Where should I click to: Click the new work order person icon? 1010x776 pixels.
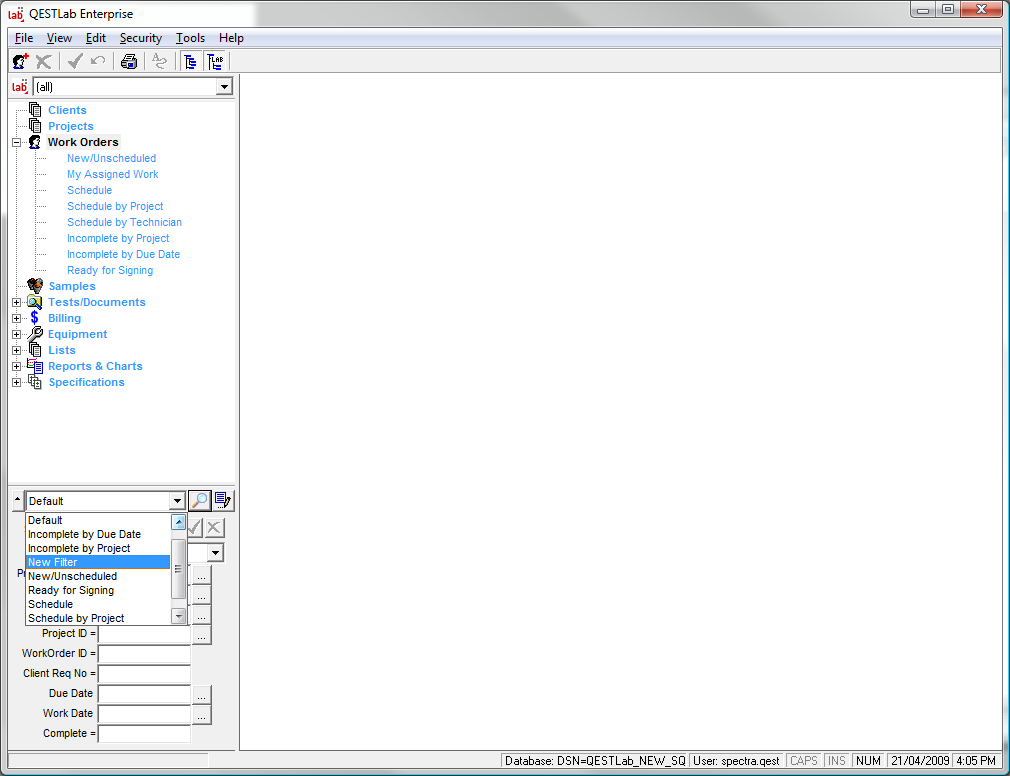(x=20, y=62)
